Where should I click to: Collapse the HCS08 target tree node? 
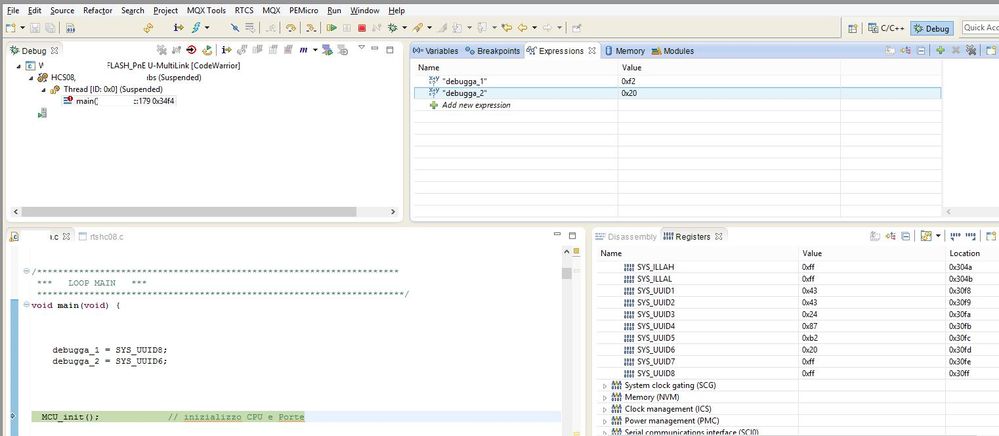click(31, 78)
